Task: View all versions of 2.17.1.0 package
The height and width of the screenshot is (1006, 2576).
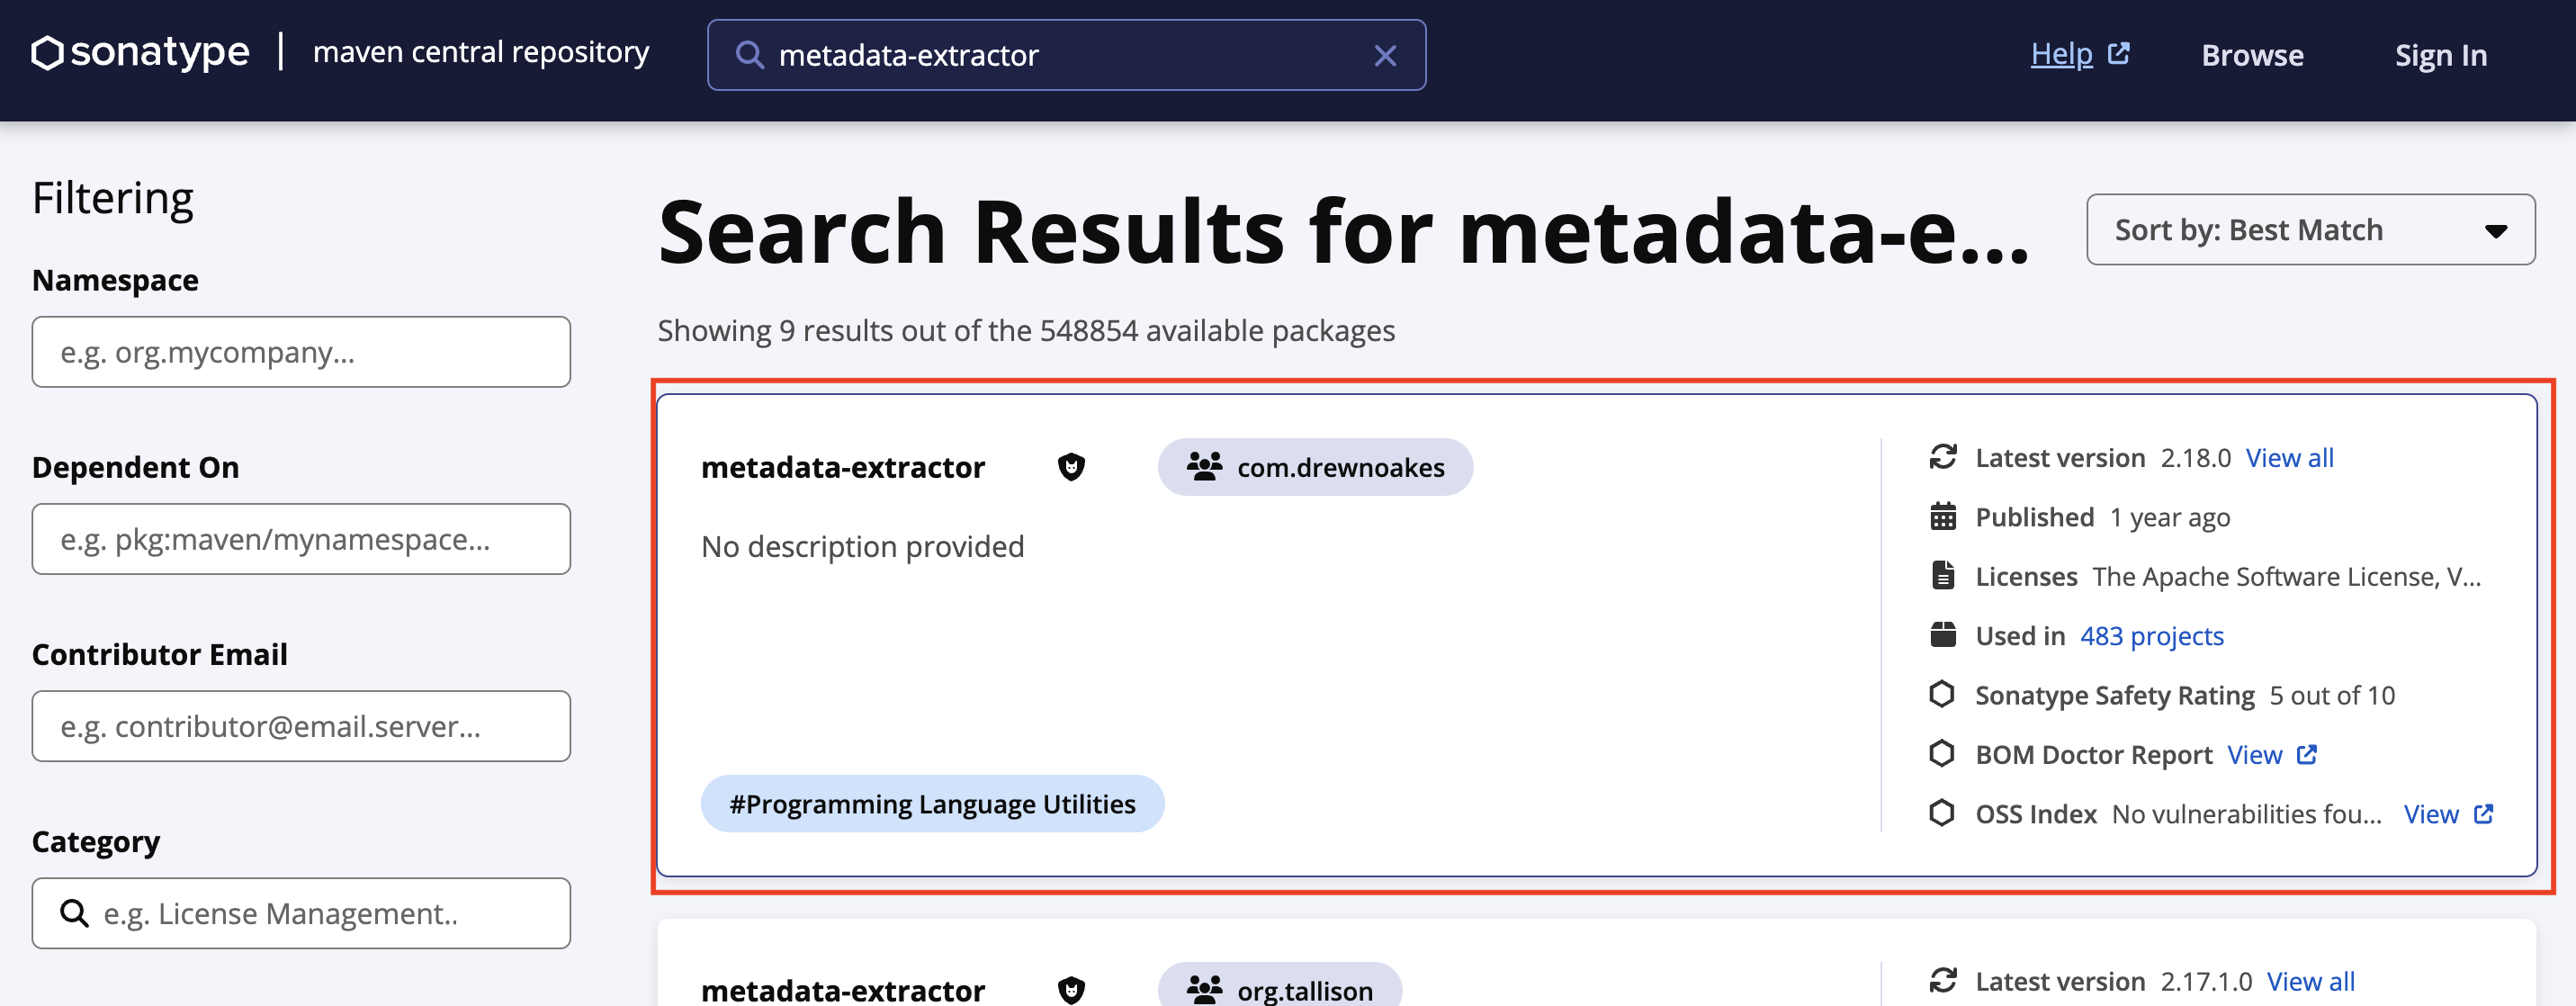Action: pos(2310,982)
